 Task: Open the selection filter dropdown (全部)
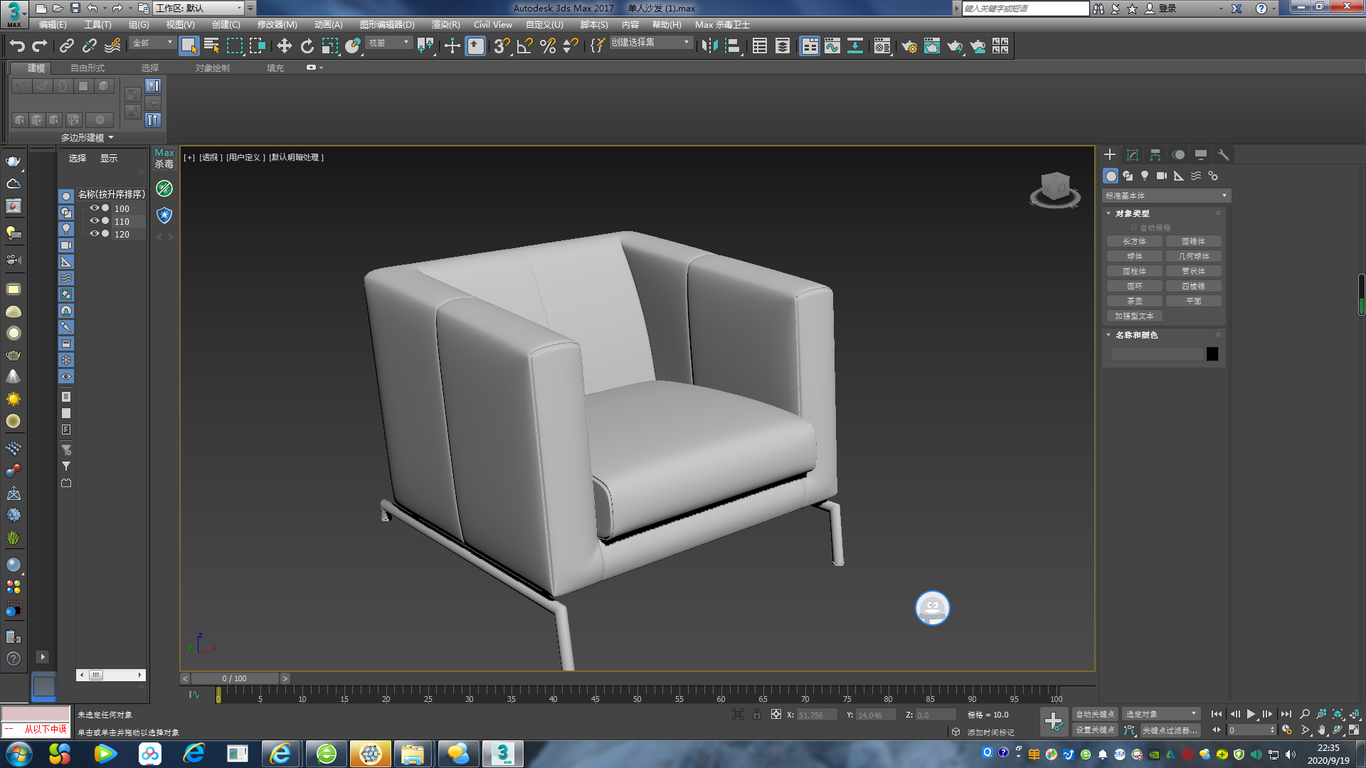click(x=151, y=43)
